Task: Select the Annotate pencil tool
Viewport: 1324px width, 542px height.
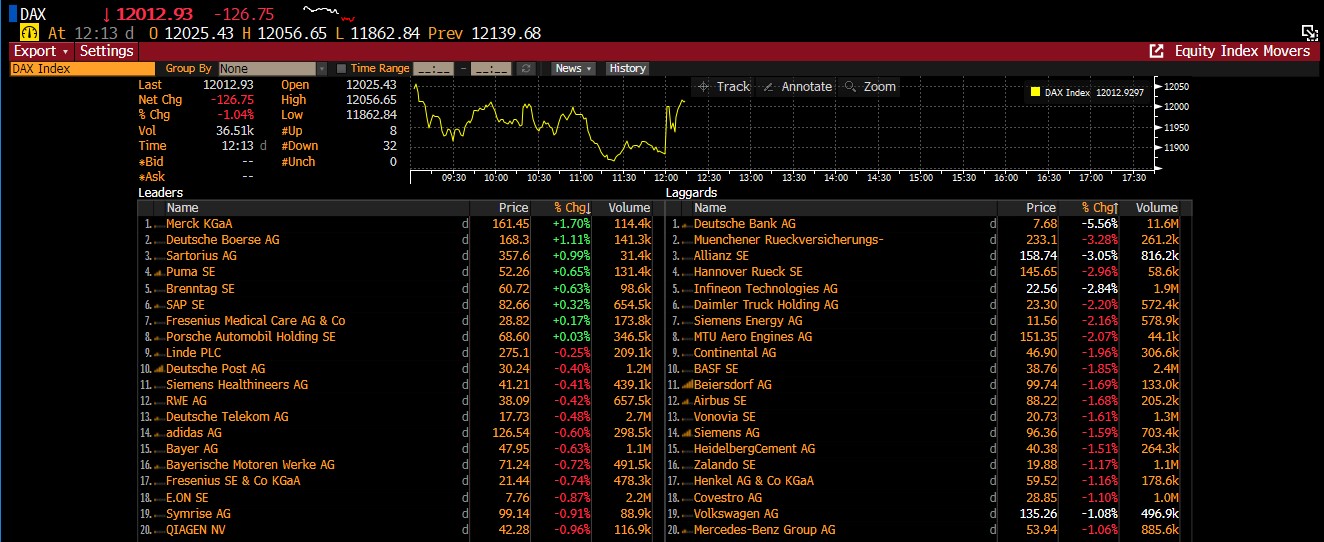Action: [x=796, y=87]
